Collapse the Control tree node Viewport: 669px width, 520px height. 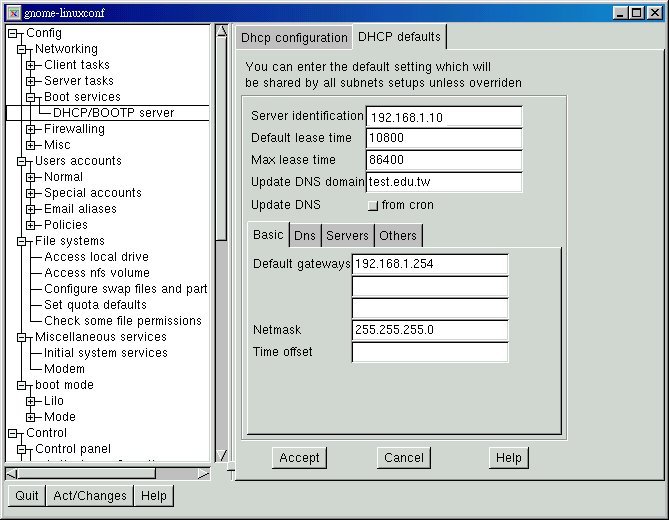pos(13,433)
